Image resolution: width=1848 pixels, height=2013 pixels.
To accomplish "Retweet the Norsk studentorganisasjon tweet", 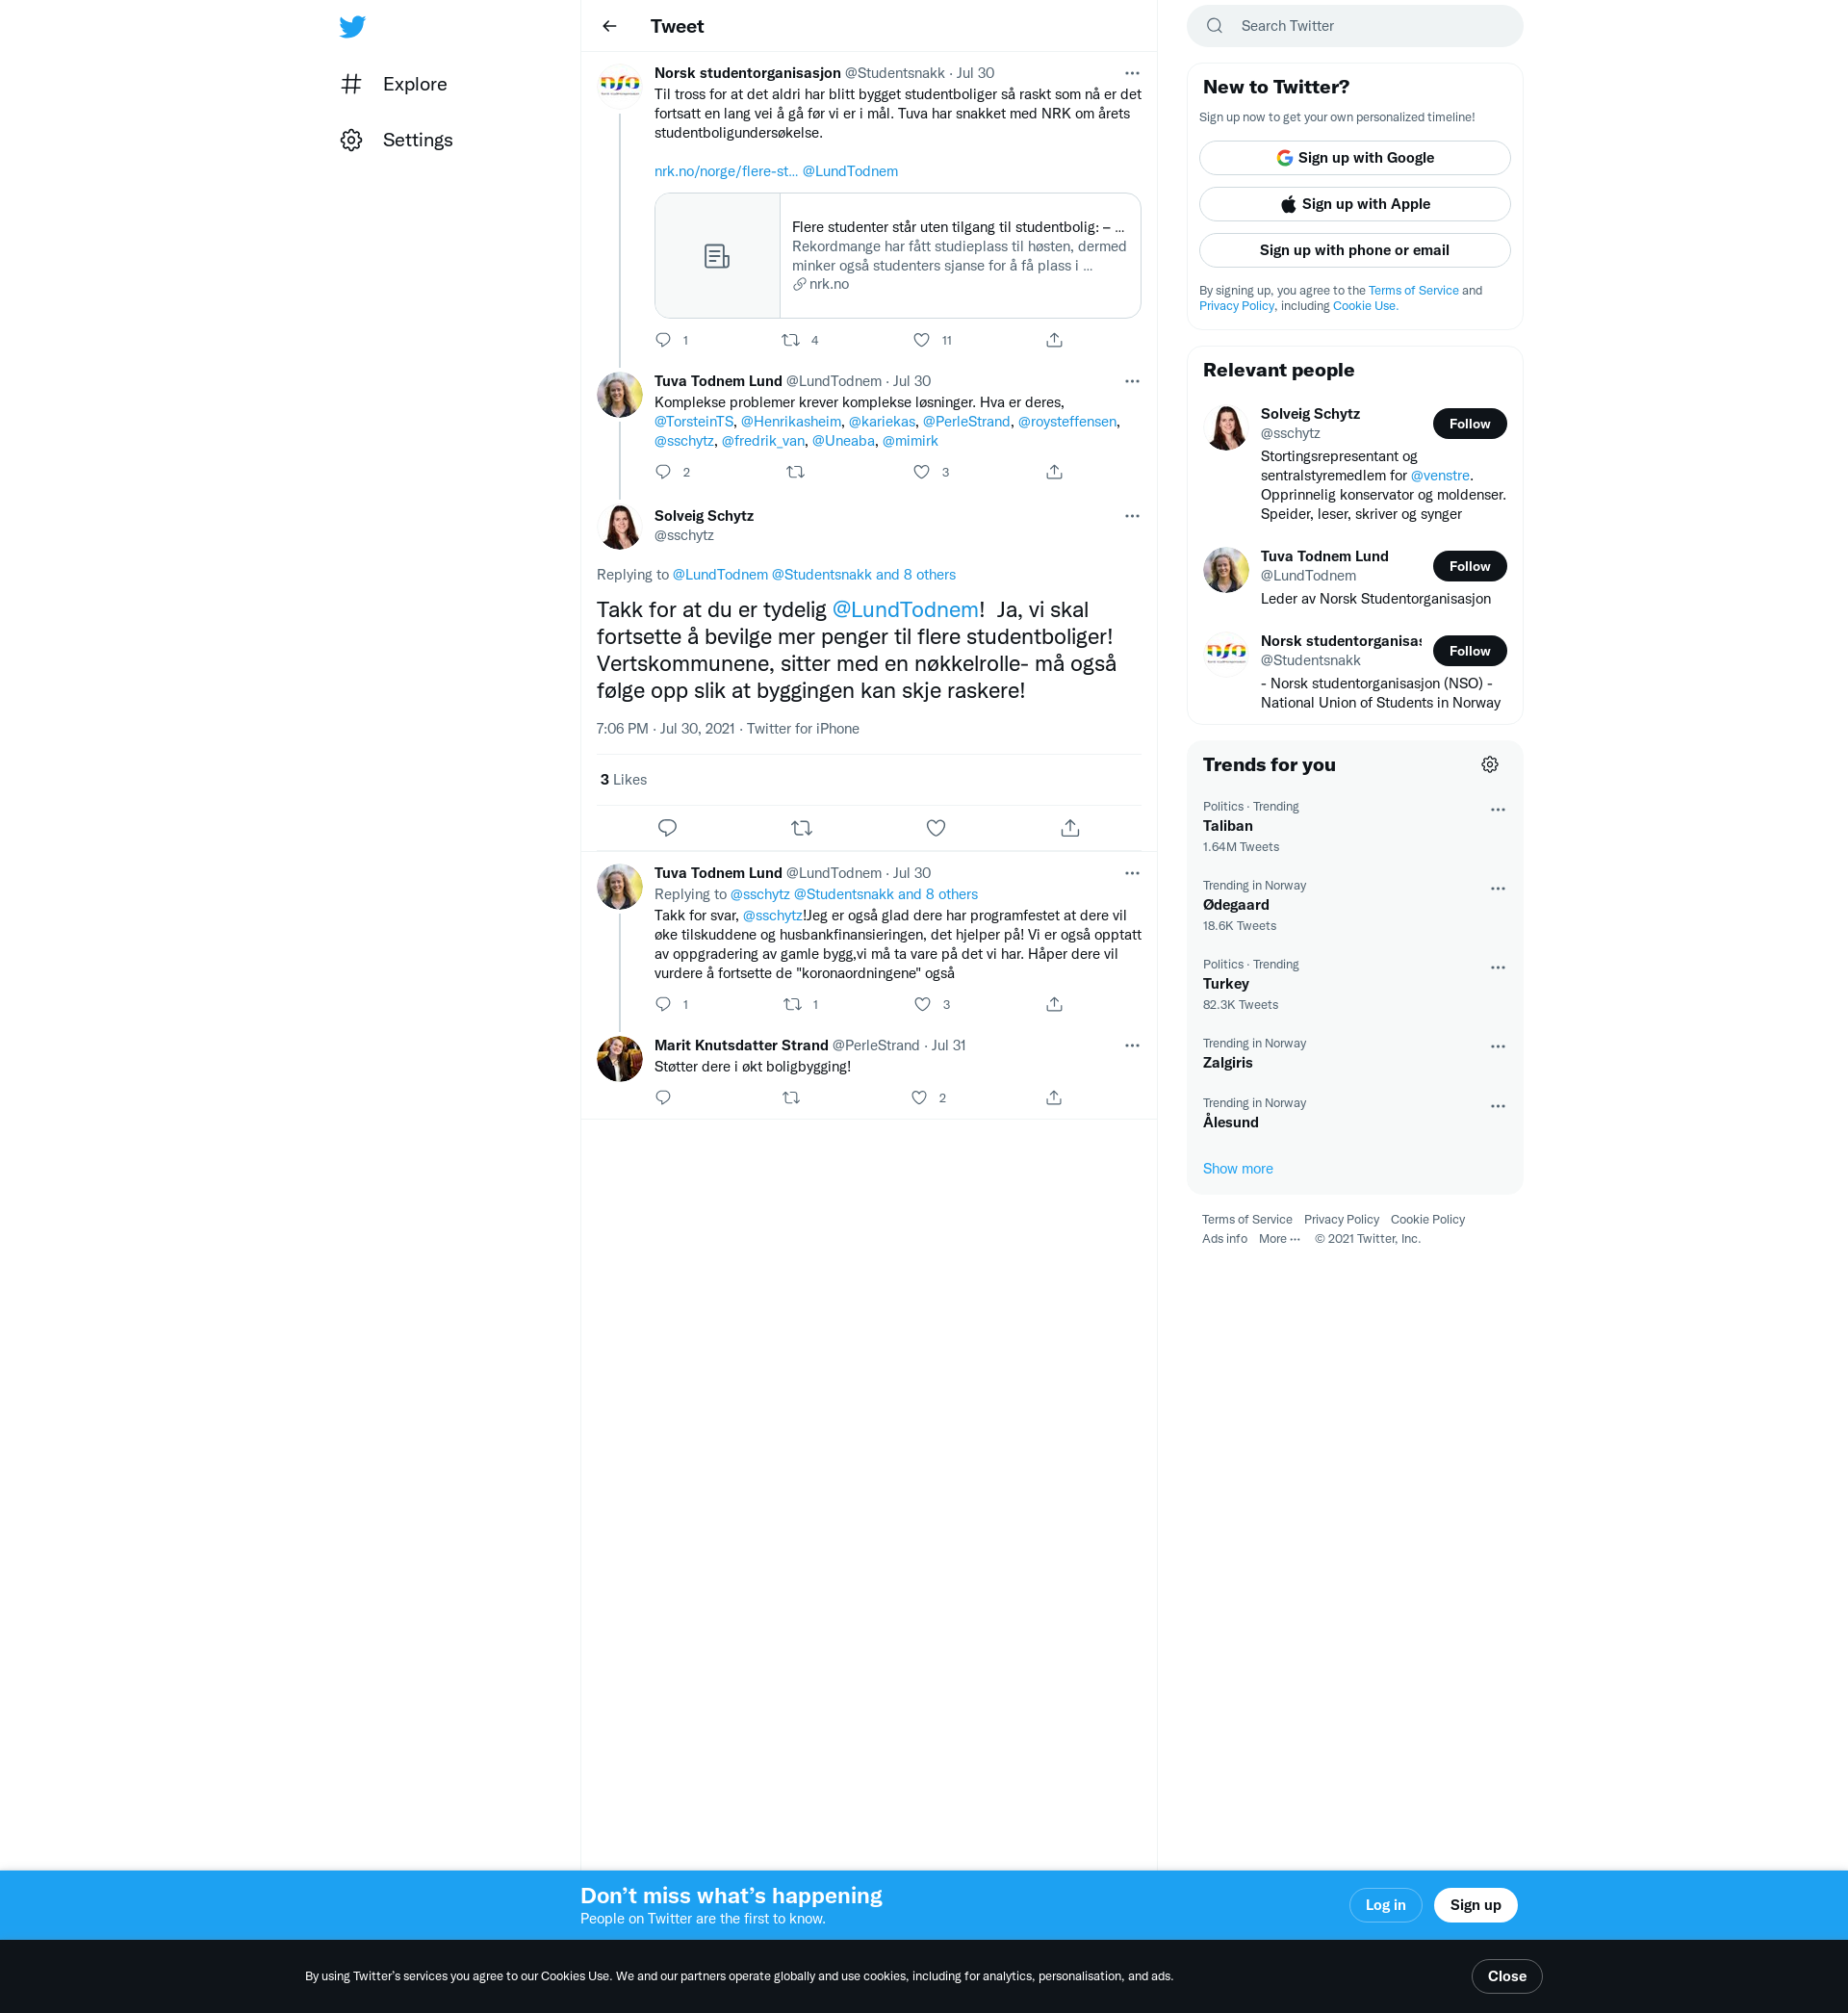I will click(x=790, y=340).
